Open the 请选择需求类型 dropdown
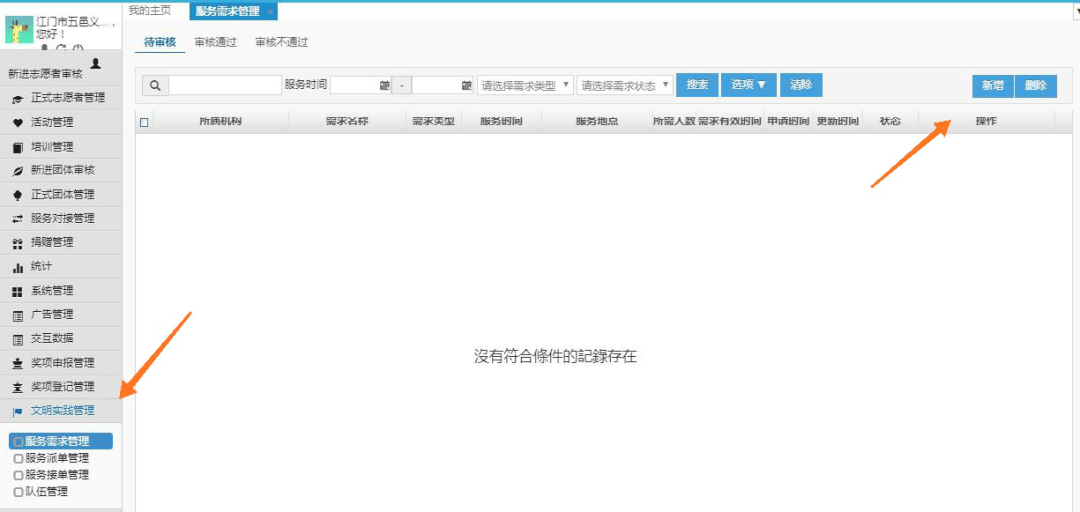 click(526, 85)
